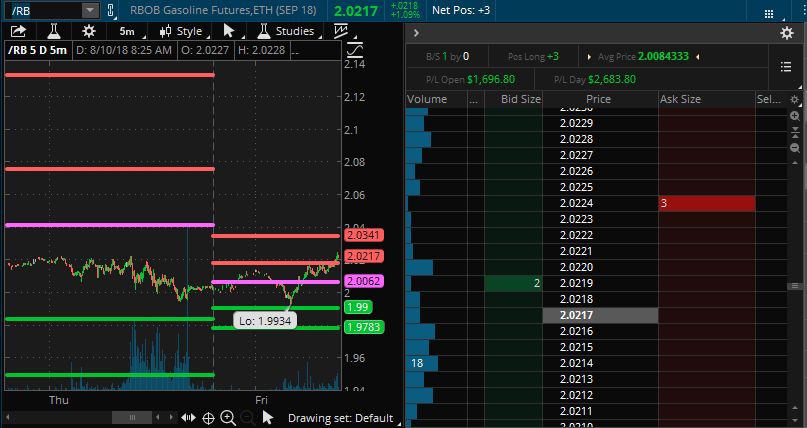This screenshot has width=807, height=428.
Task: Open the Style dropdown menu
Action: pos(181,31)
